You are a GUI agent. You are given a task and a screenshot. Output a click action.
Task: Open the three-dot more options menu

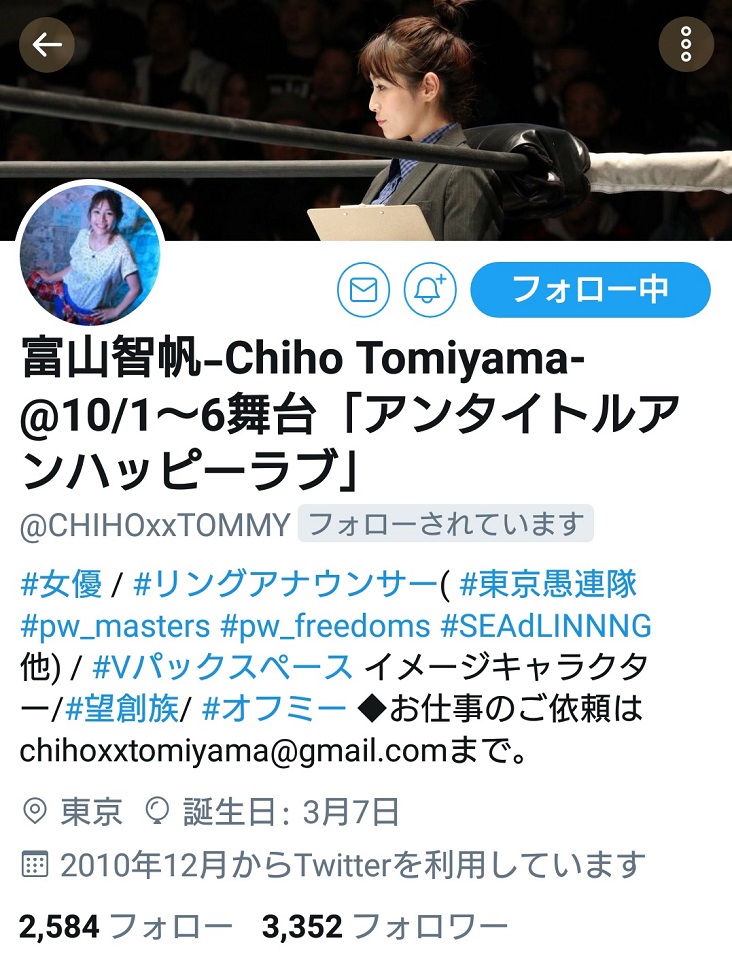(x=686, y=44)
